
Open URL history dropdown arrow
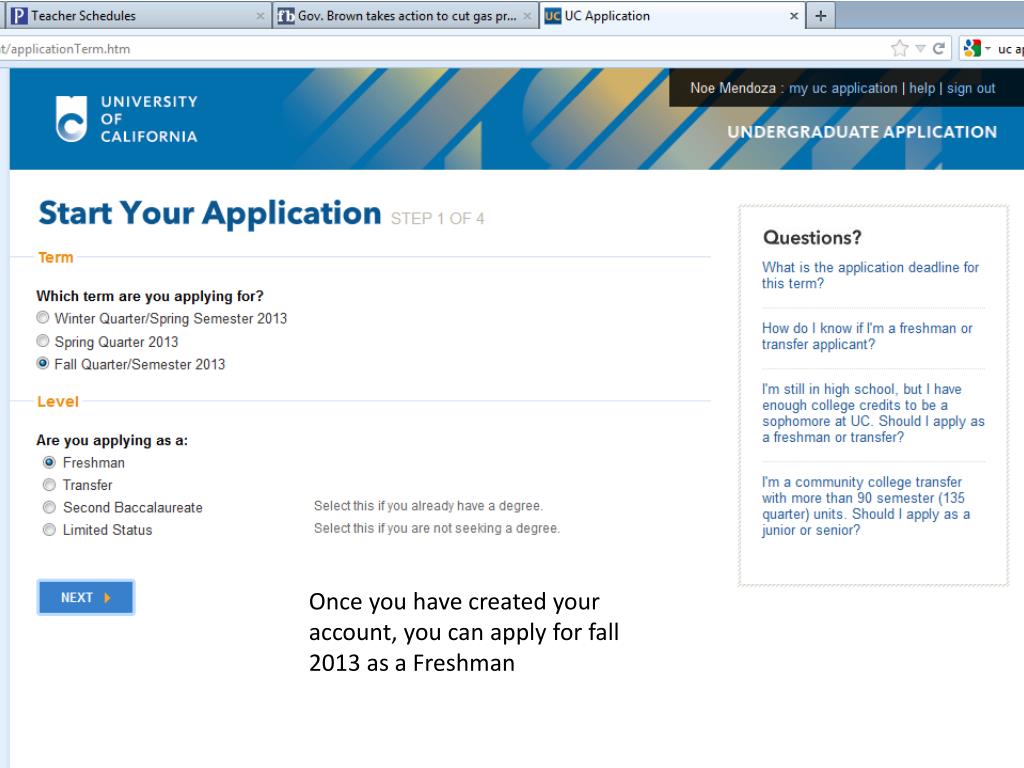tap(920, 48)
